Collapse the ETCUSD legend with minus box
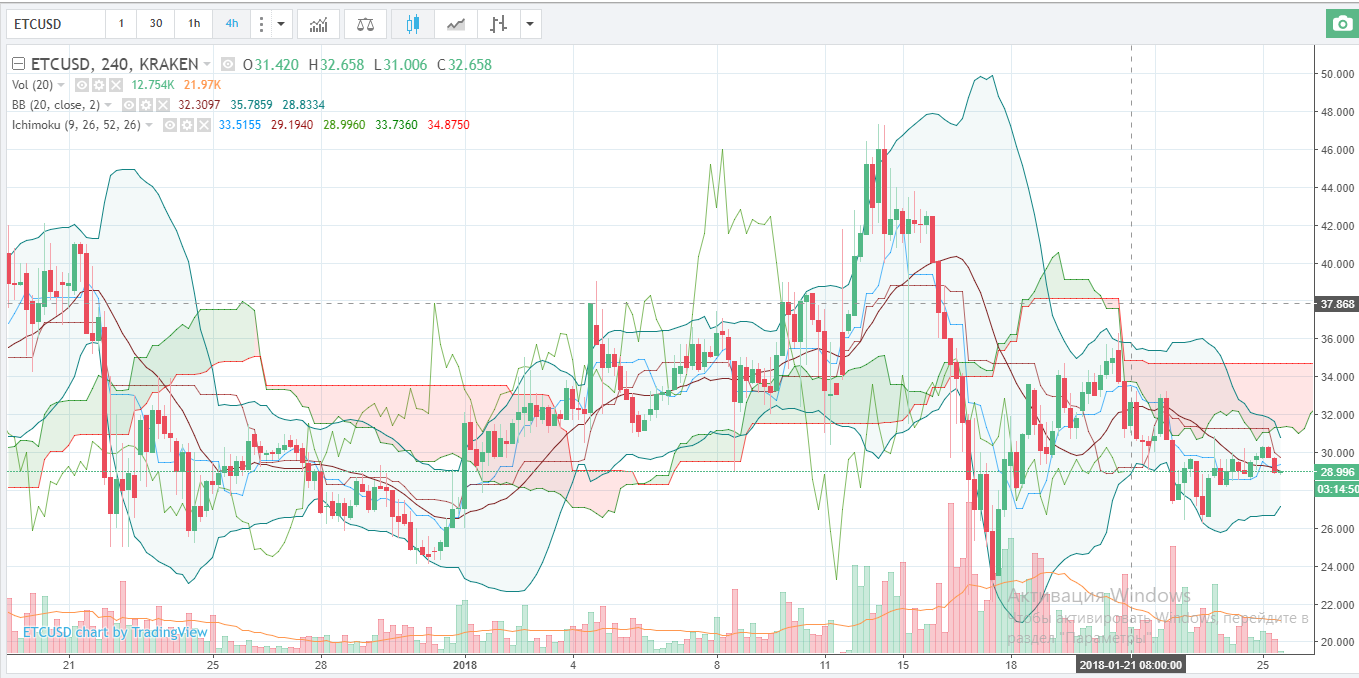Screen dimensions: 1359x678 tap(17, 64)
